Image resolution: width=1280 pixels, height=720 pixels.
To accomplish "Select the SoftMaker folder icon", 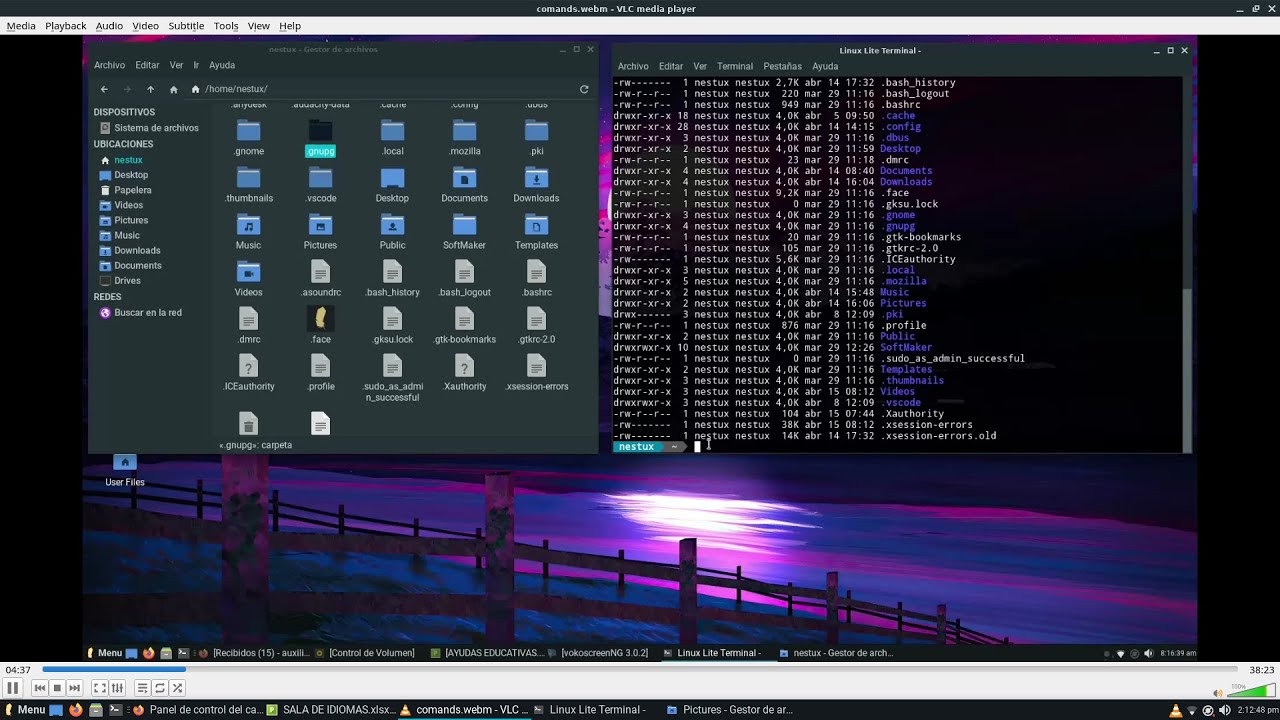I will tap(464, 232).
